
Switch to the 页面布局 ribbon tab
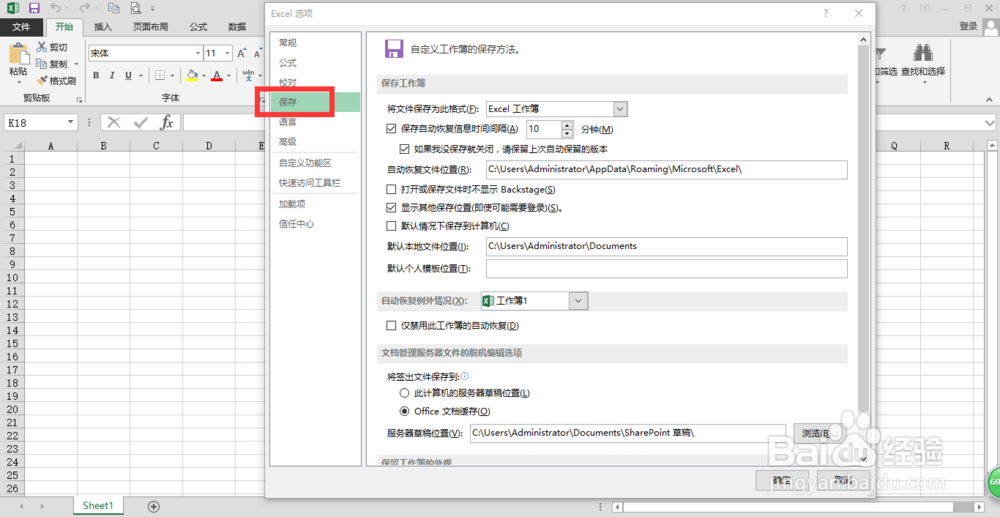pyautogui.click(x=151, y=27)
